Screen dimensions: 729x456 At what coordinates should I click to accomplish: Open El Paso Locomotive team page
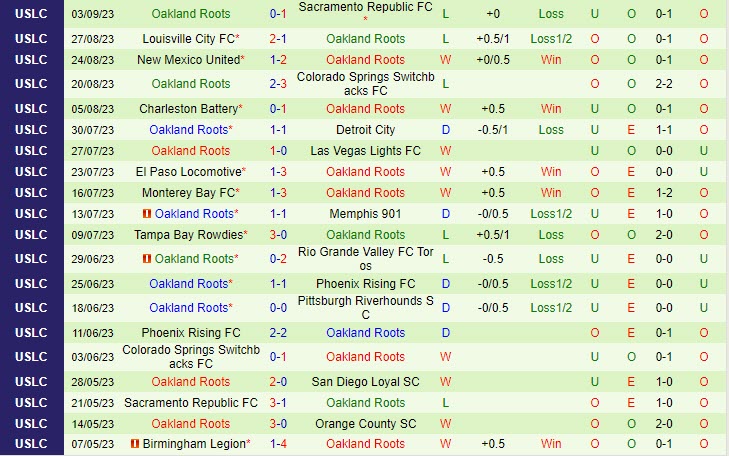click(x=187, y=172)
